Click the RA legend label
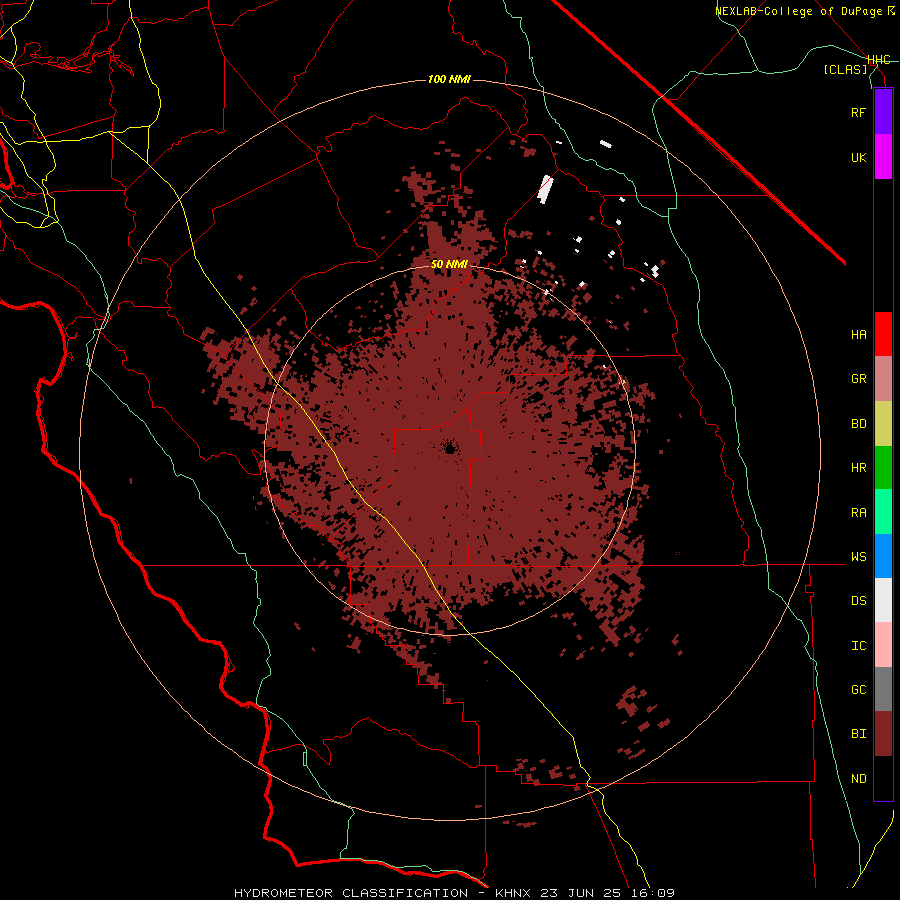Screen dimensions: 900x900 [x=858, y=512]
